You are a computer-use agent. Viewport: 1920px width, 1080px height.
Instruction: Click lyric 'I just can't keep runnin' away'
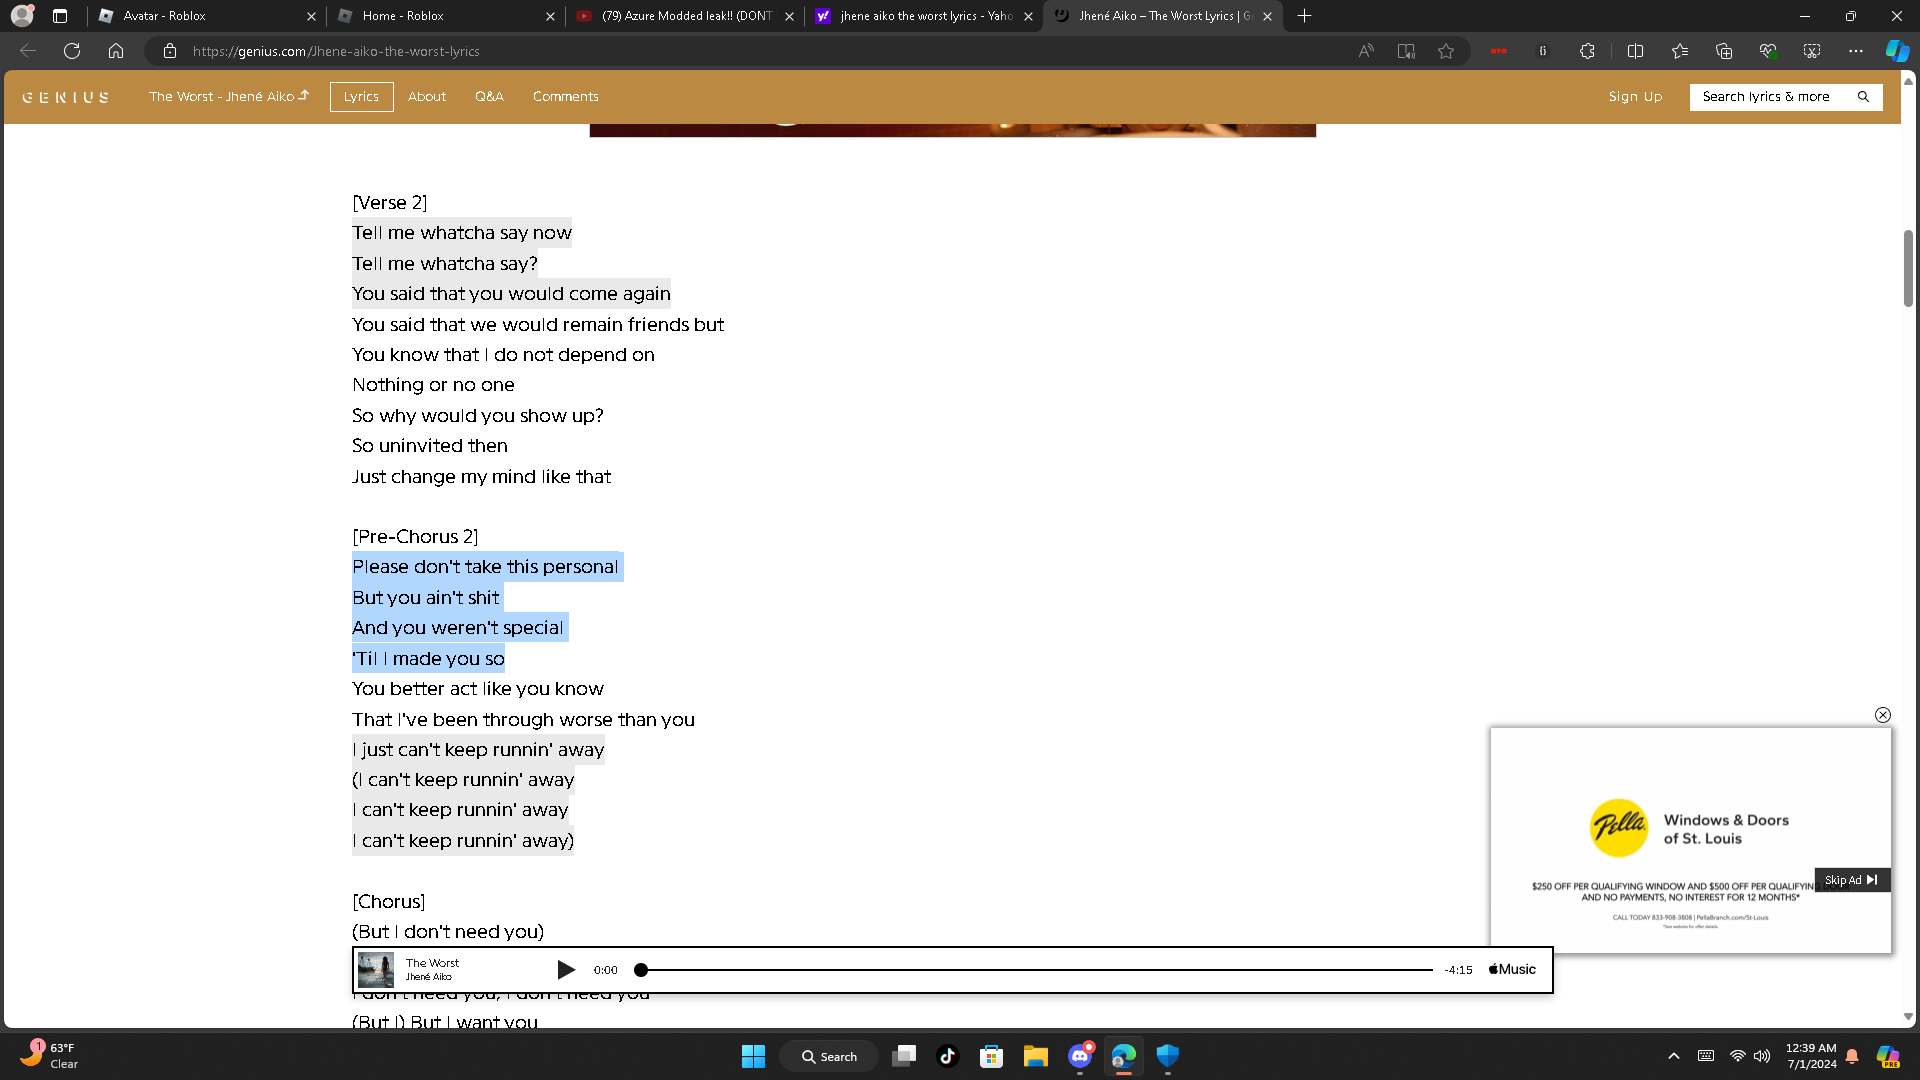[478, 750]
